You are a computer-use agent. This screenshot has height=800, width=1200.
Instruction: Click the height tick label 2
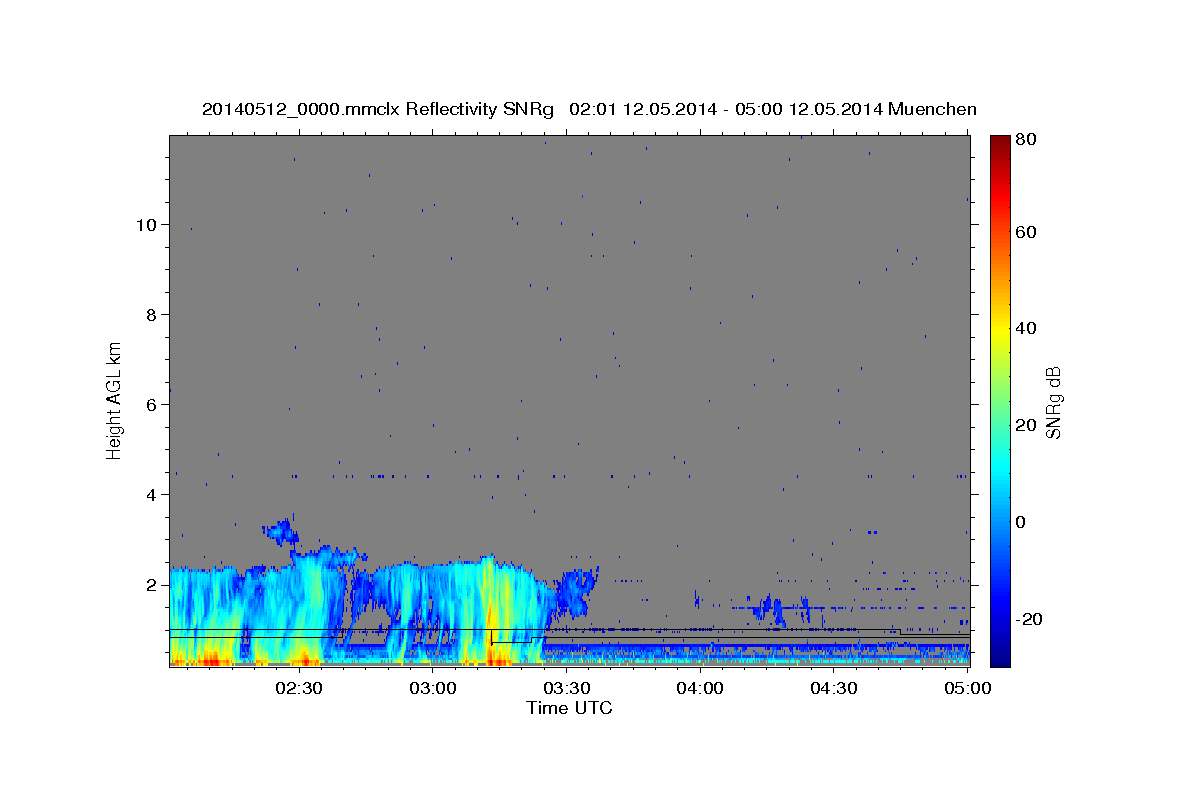[x=152, y=585]
